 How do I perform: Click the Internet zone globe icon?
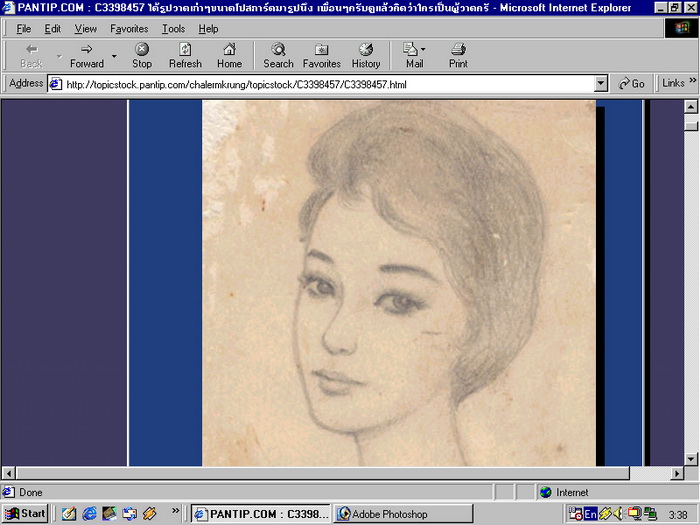coord(545,492)
